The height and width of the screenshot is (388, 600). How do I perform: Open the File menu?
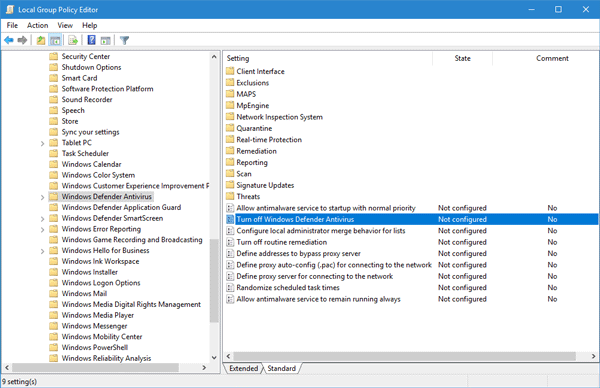click(x=12, y=25)
